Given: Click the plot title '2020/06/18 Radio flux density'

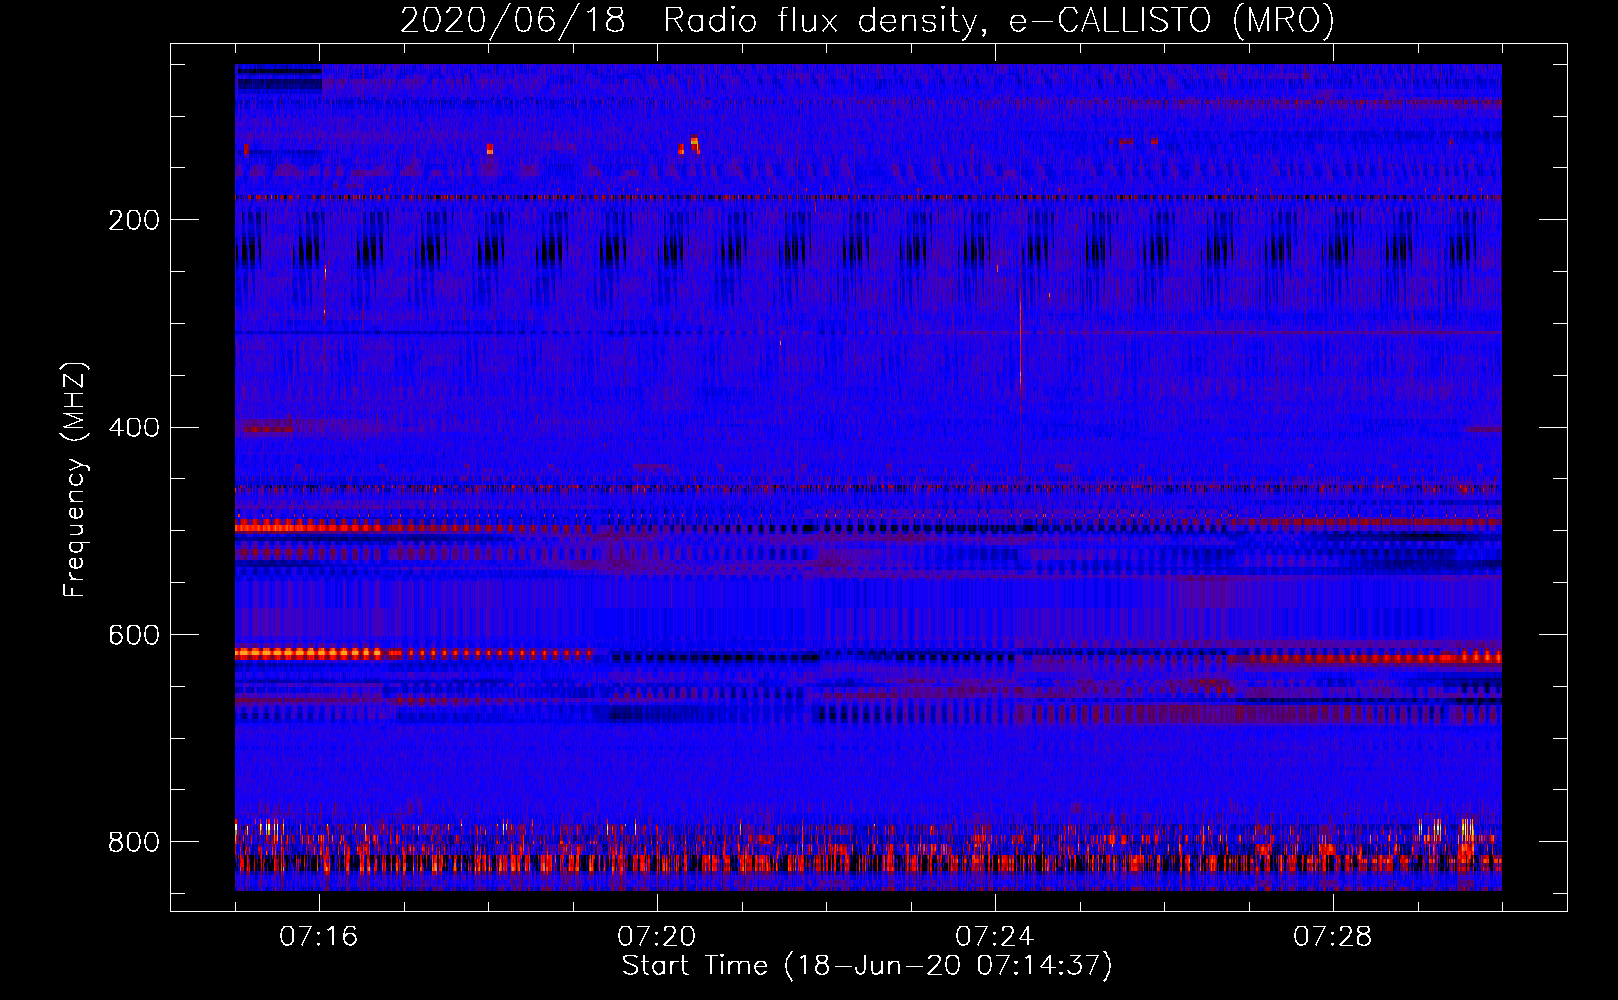Looking at the screenshot, I should (867, 20).
